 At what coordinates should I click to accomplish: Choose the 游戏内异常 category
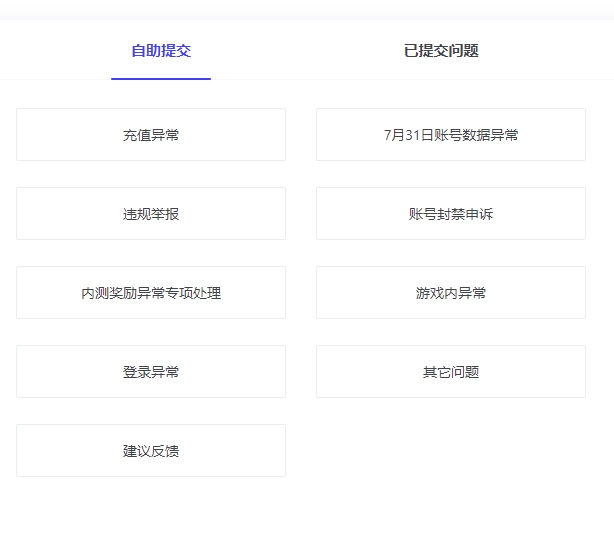(451, 292)
